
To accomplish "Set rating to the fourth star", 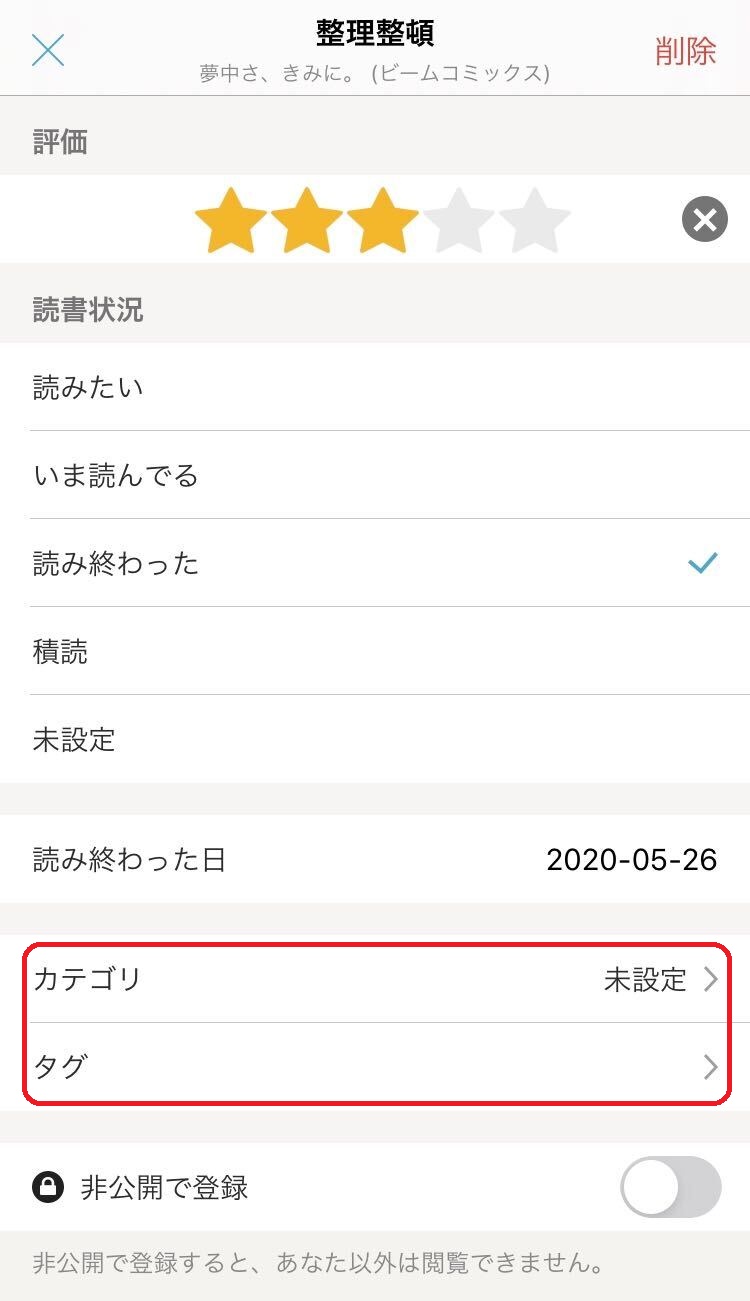I will pyautogui.click(x=459, y=219).
